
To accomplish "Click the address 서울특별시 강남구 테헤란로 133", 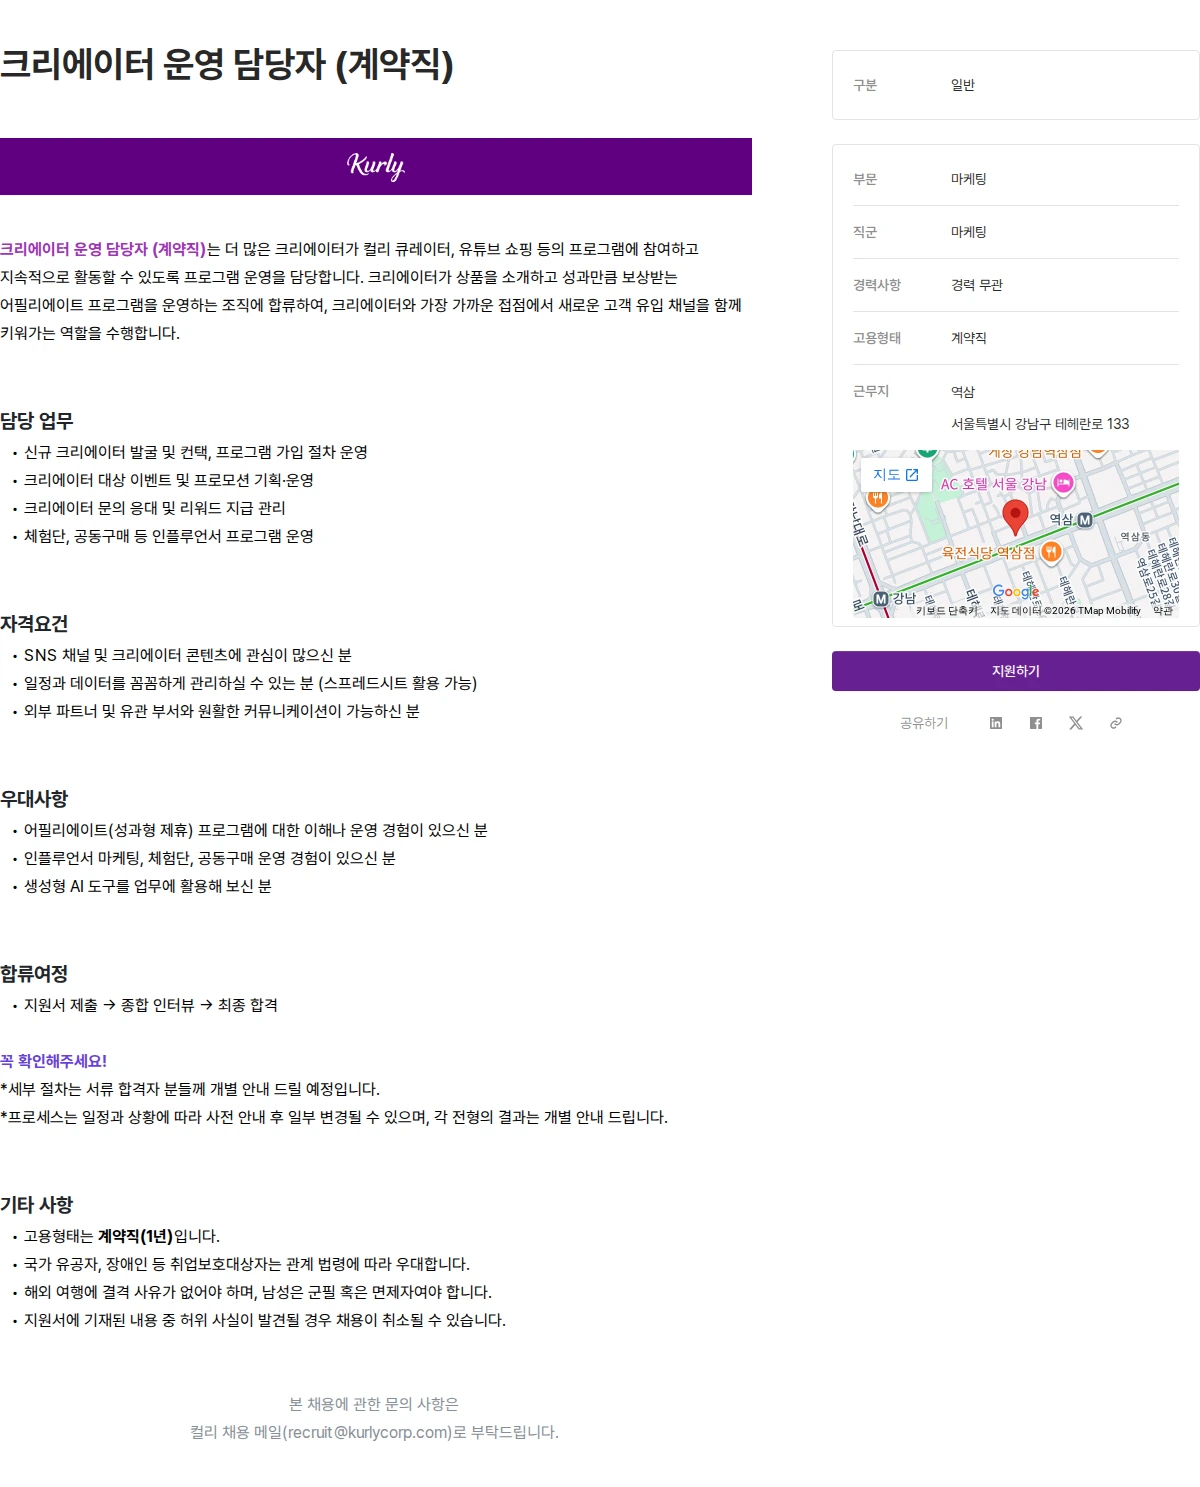I will point(1040,424).
